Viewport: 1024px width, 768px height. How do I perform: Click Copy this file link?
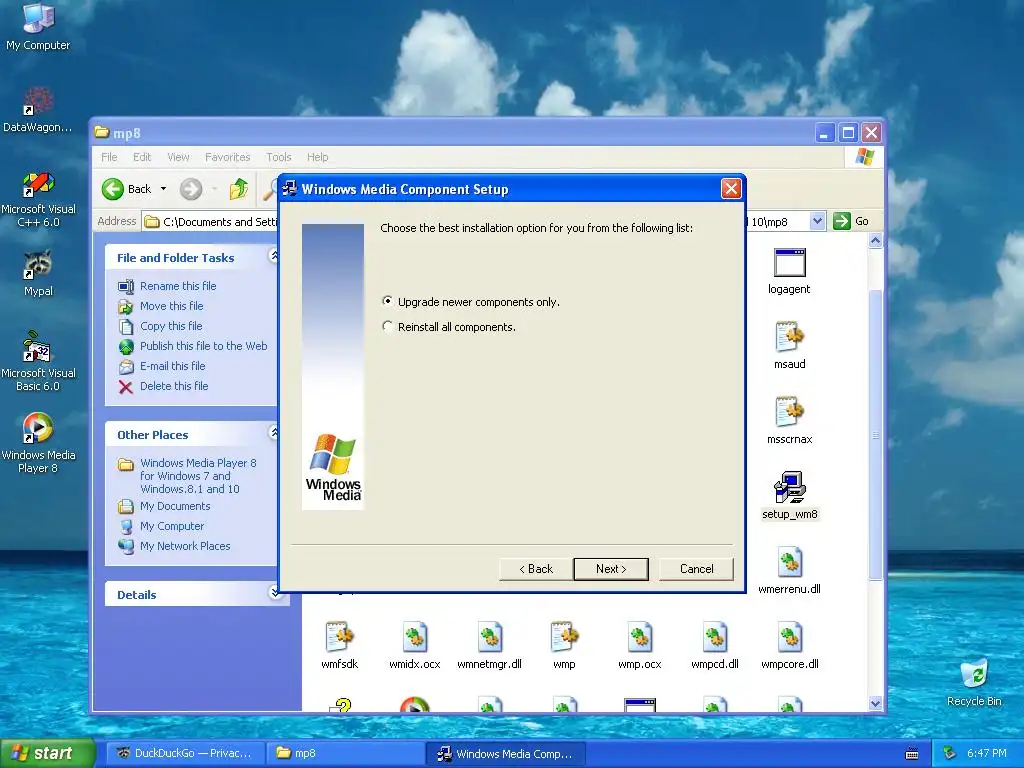point(171,326)
